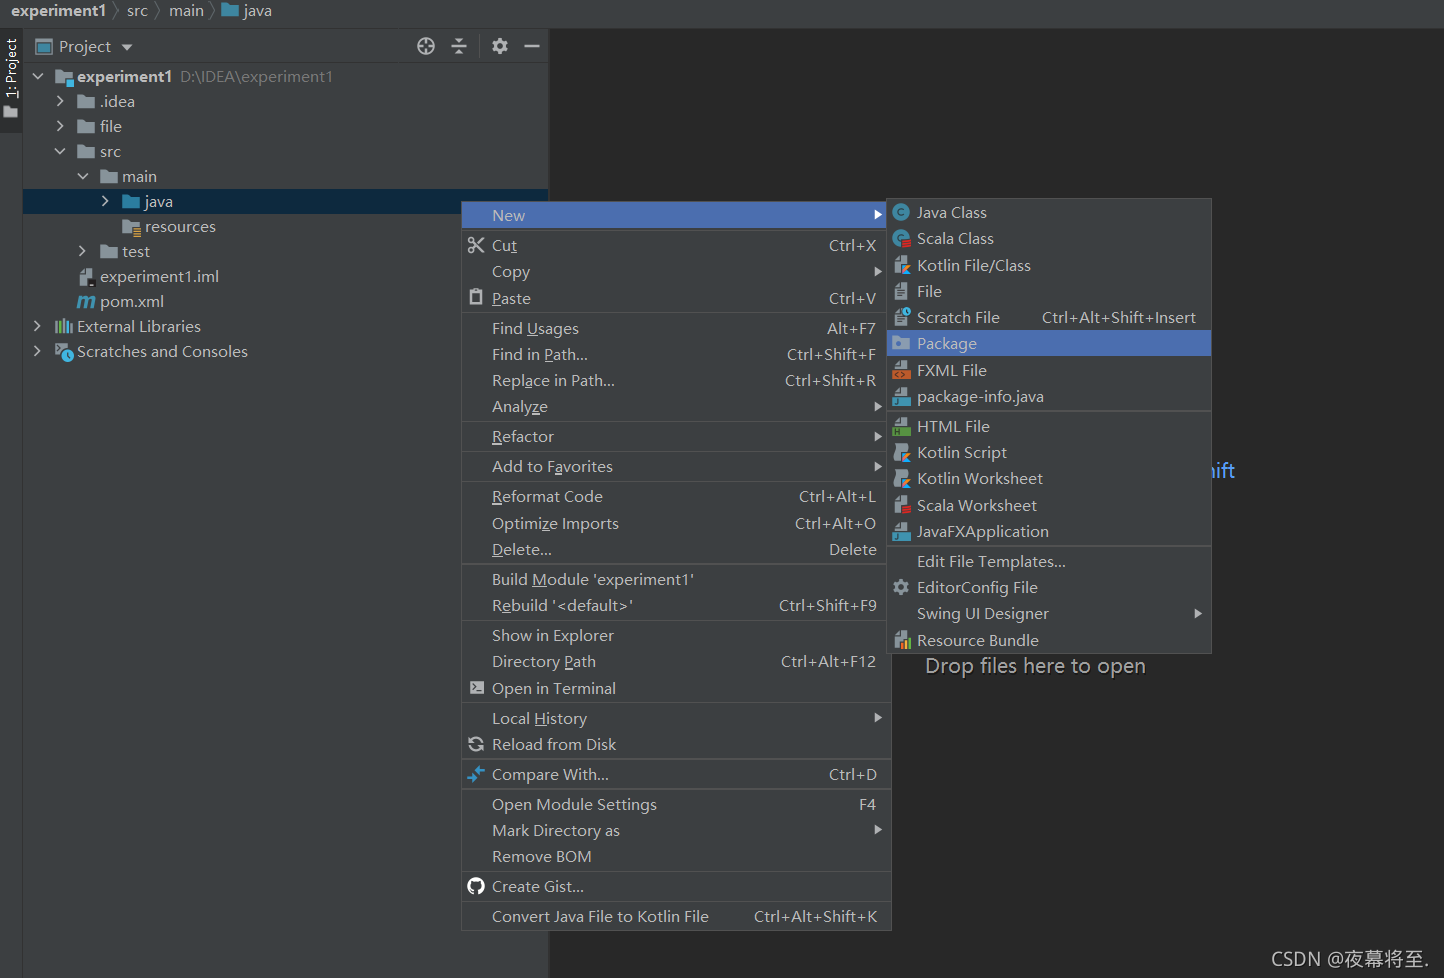Open Mark Directory as submenu
The image size is (1444, 978).
click(x=676, y=830)
